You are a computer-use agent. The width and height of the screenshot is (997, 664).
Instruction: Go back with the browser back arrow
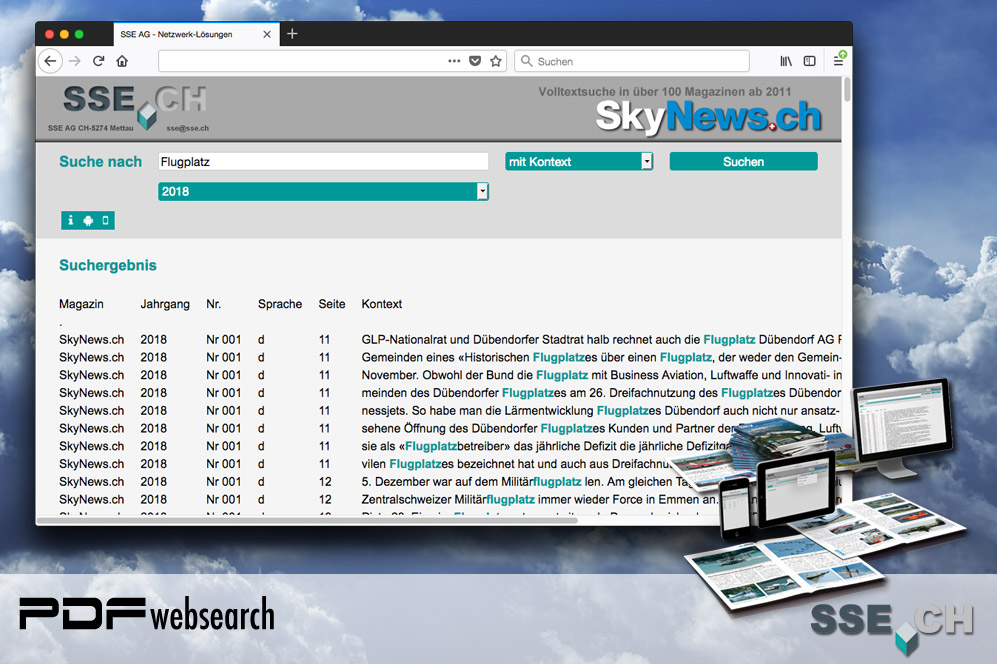(x=50, y=61)
